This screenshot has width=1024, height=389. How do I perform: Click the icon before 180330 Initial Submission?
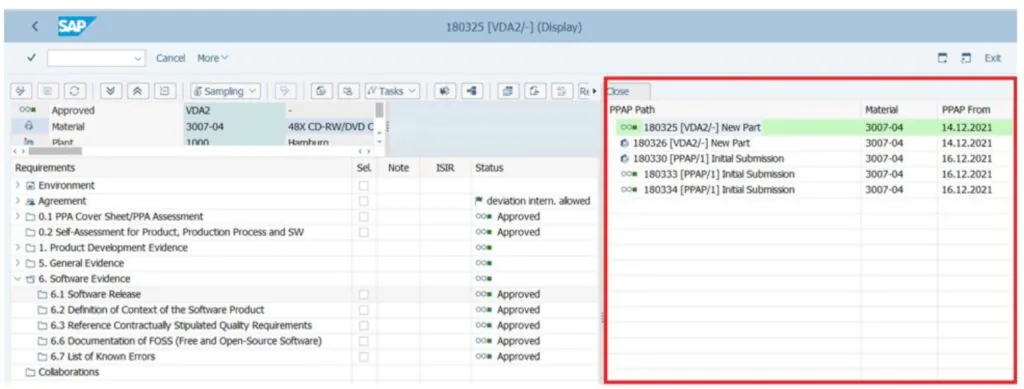point(625,159)
